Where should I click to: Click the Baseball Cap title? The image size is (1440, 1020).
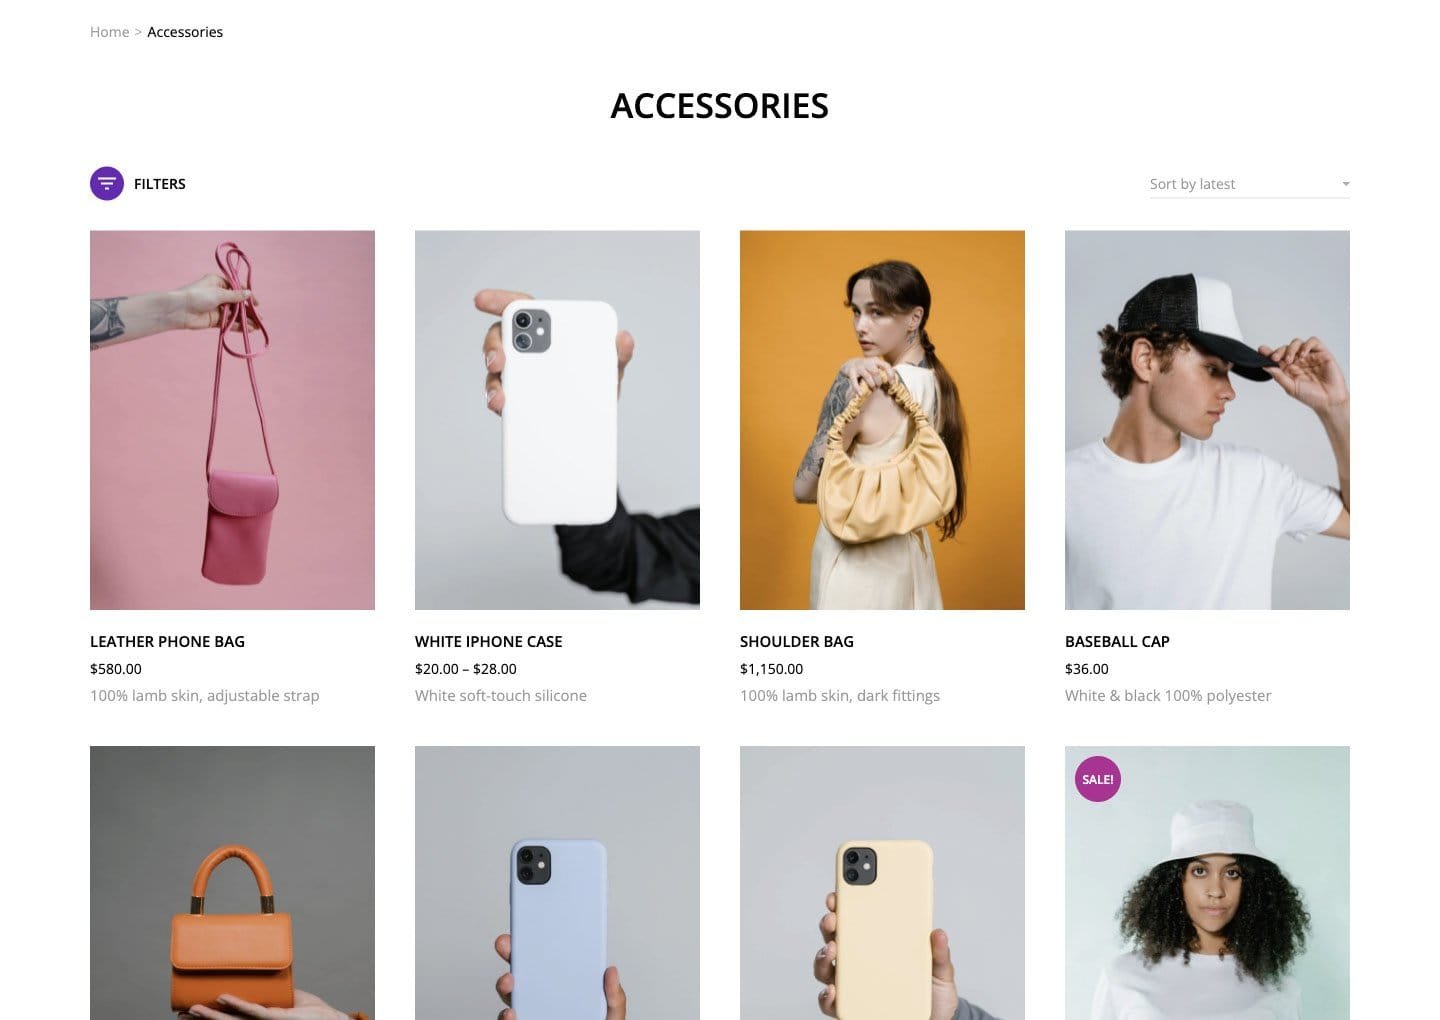click(1117, 641)
